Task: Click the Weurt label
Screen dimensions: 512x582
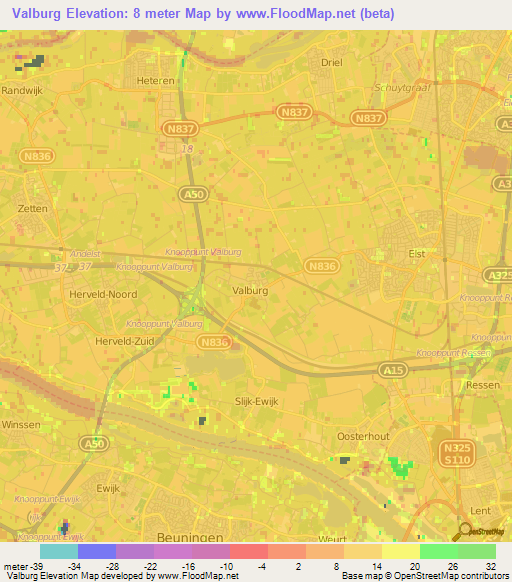Action: point(332,539)
